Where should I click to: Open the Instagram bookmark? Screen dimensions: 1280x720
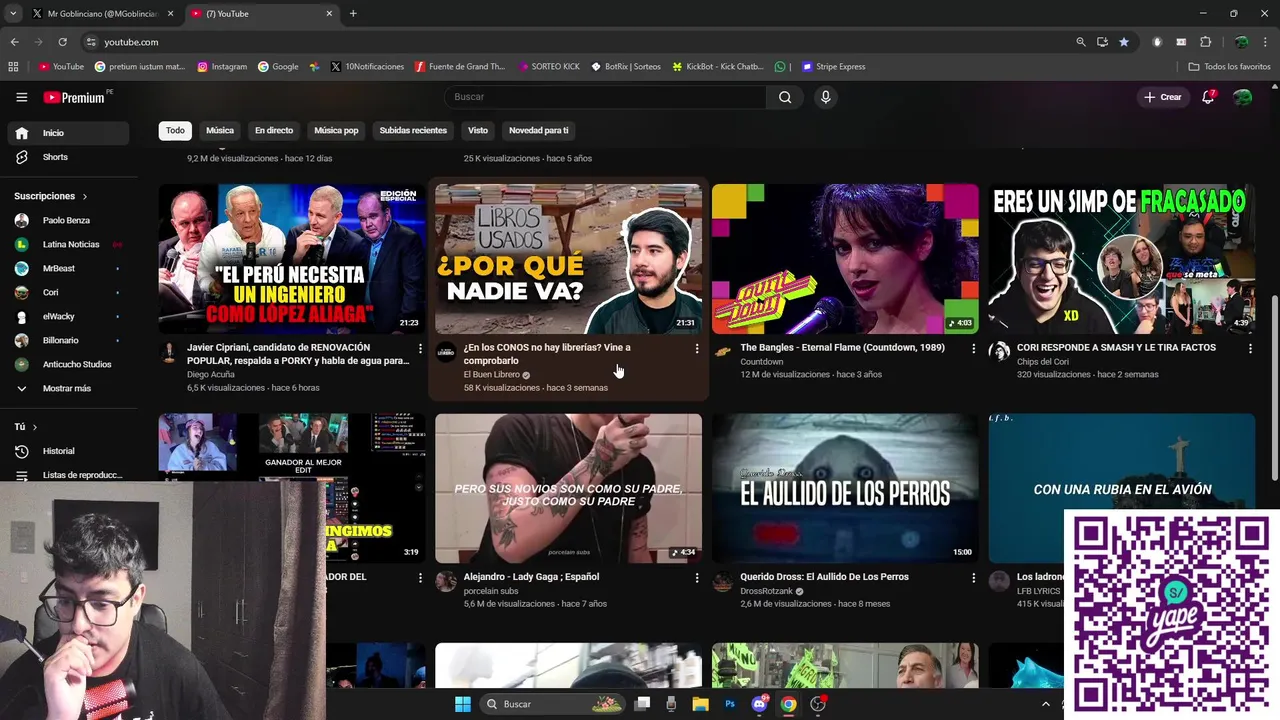[222, 67]
